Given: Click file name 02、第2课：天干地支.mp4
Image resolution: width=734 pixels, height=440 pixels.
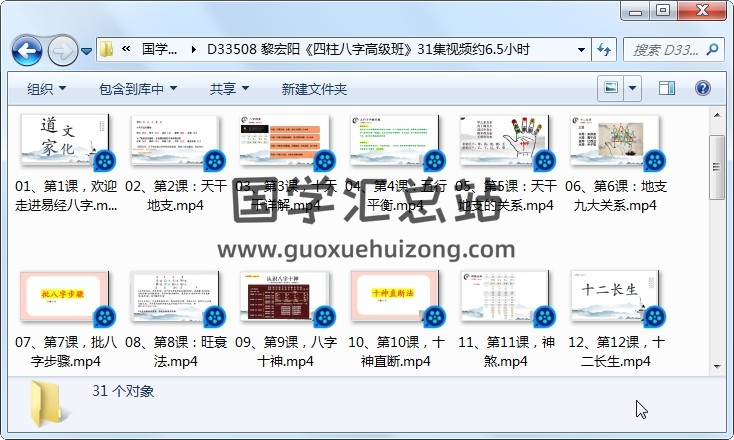Looking at the screenshot, I should pyautogui.click(x=176, y=196).
